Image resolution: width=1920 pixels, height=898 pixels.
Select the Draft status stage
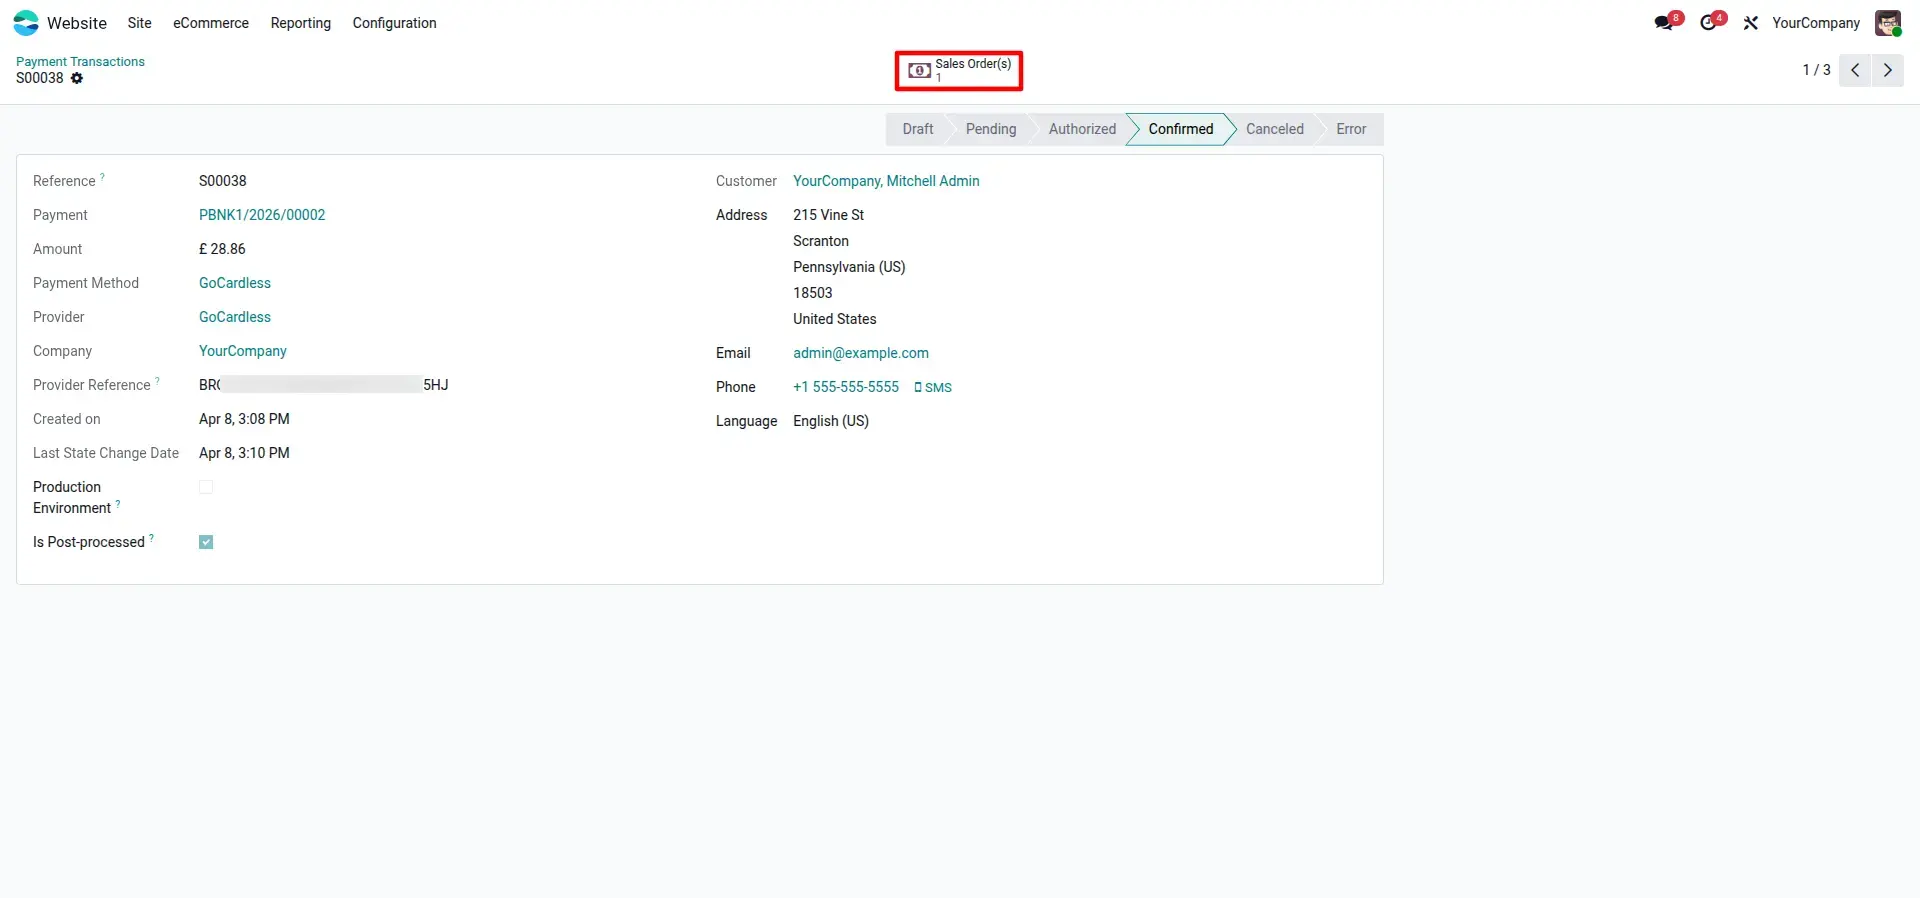click(x=917, y=129)
